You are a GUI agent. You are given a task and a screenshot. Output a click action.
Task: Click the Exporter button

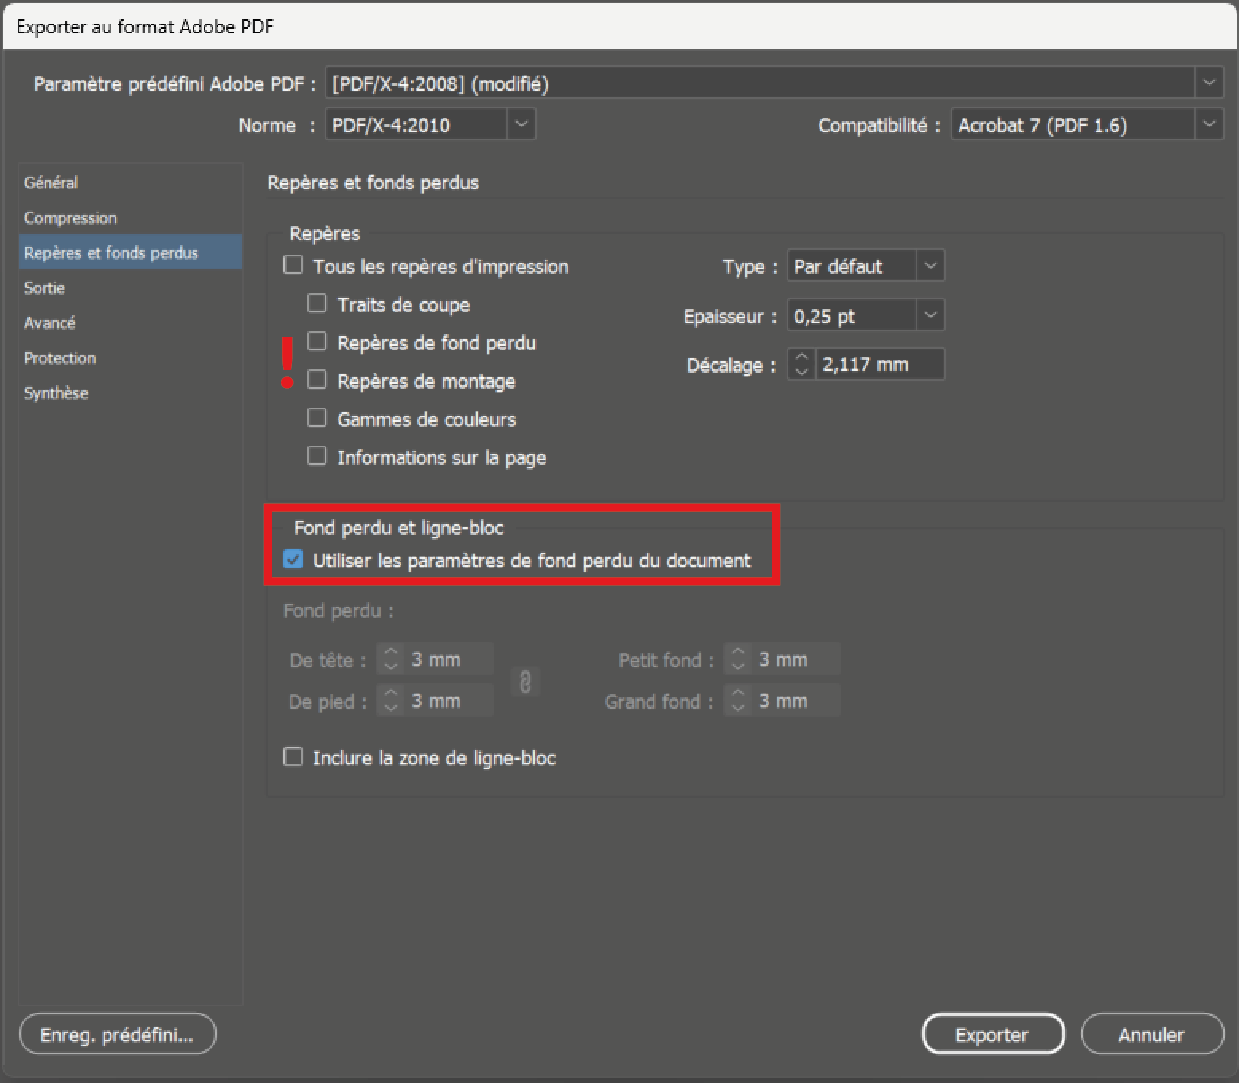[991, 1035]
